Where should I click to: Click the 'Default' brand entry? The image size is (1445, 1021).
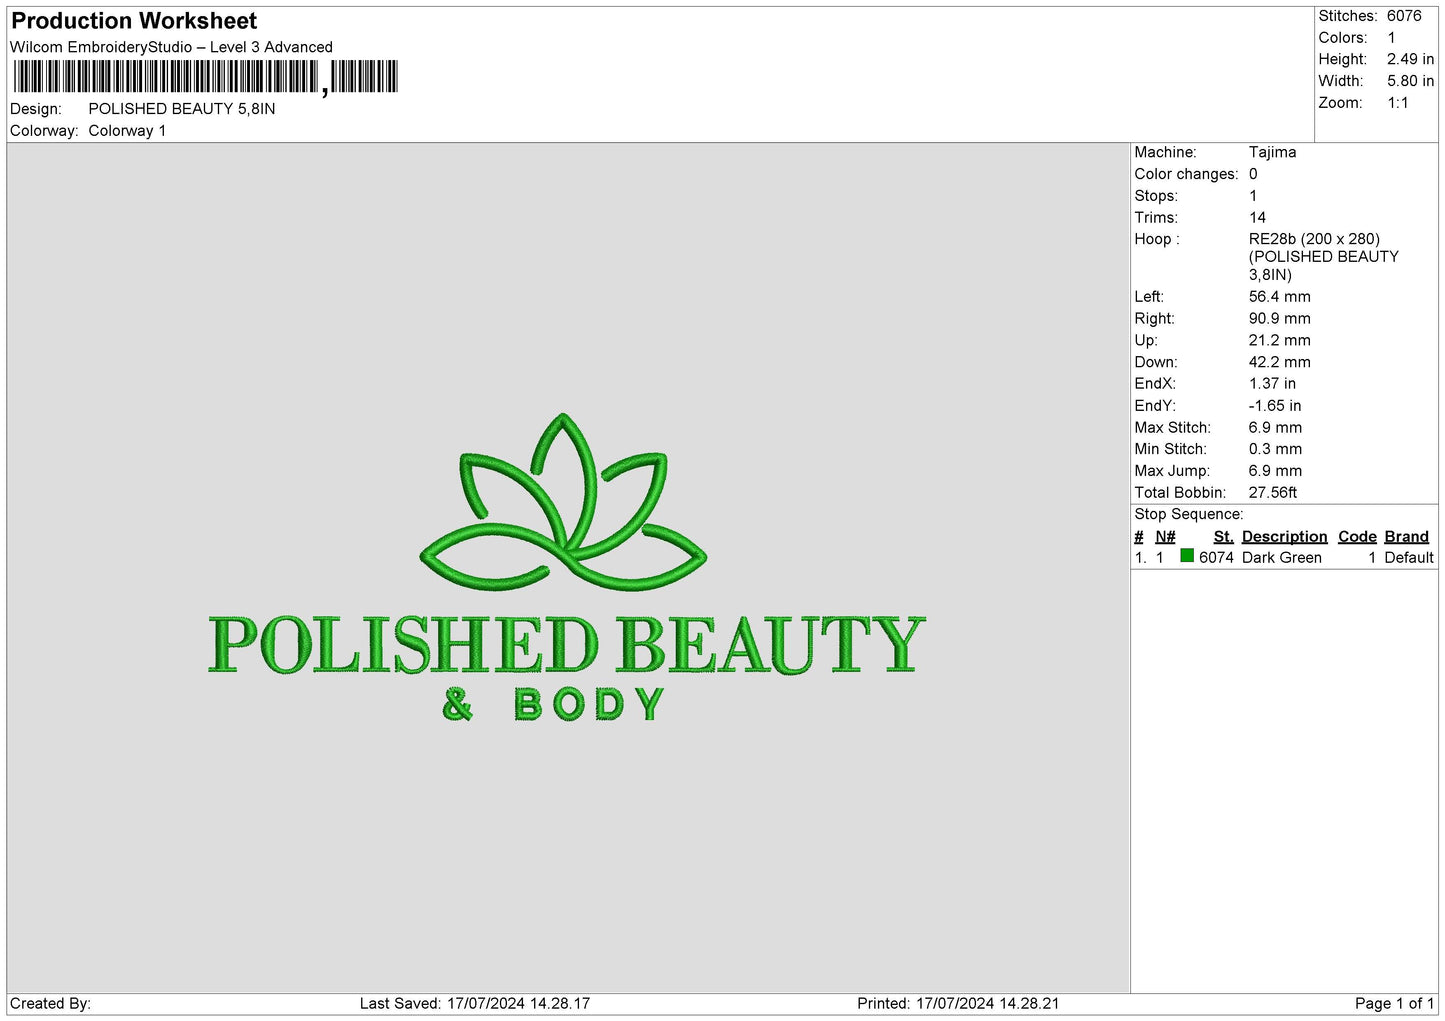coord(1409,558)
